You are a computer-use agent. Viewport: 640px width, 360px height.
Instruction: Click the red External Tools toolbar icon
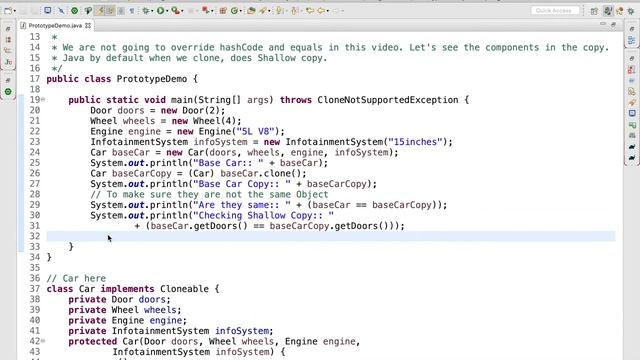tap(205, 11)
